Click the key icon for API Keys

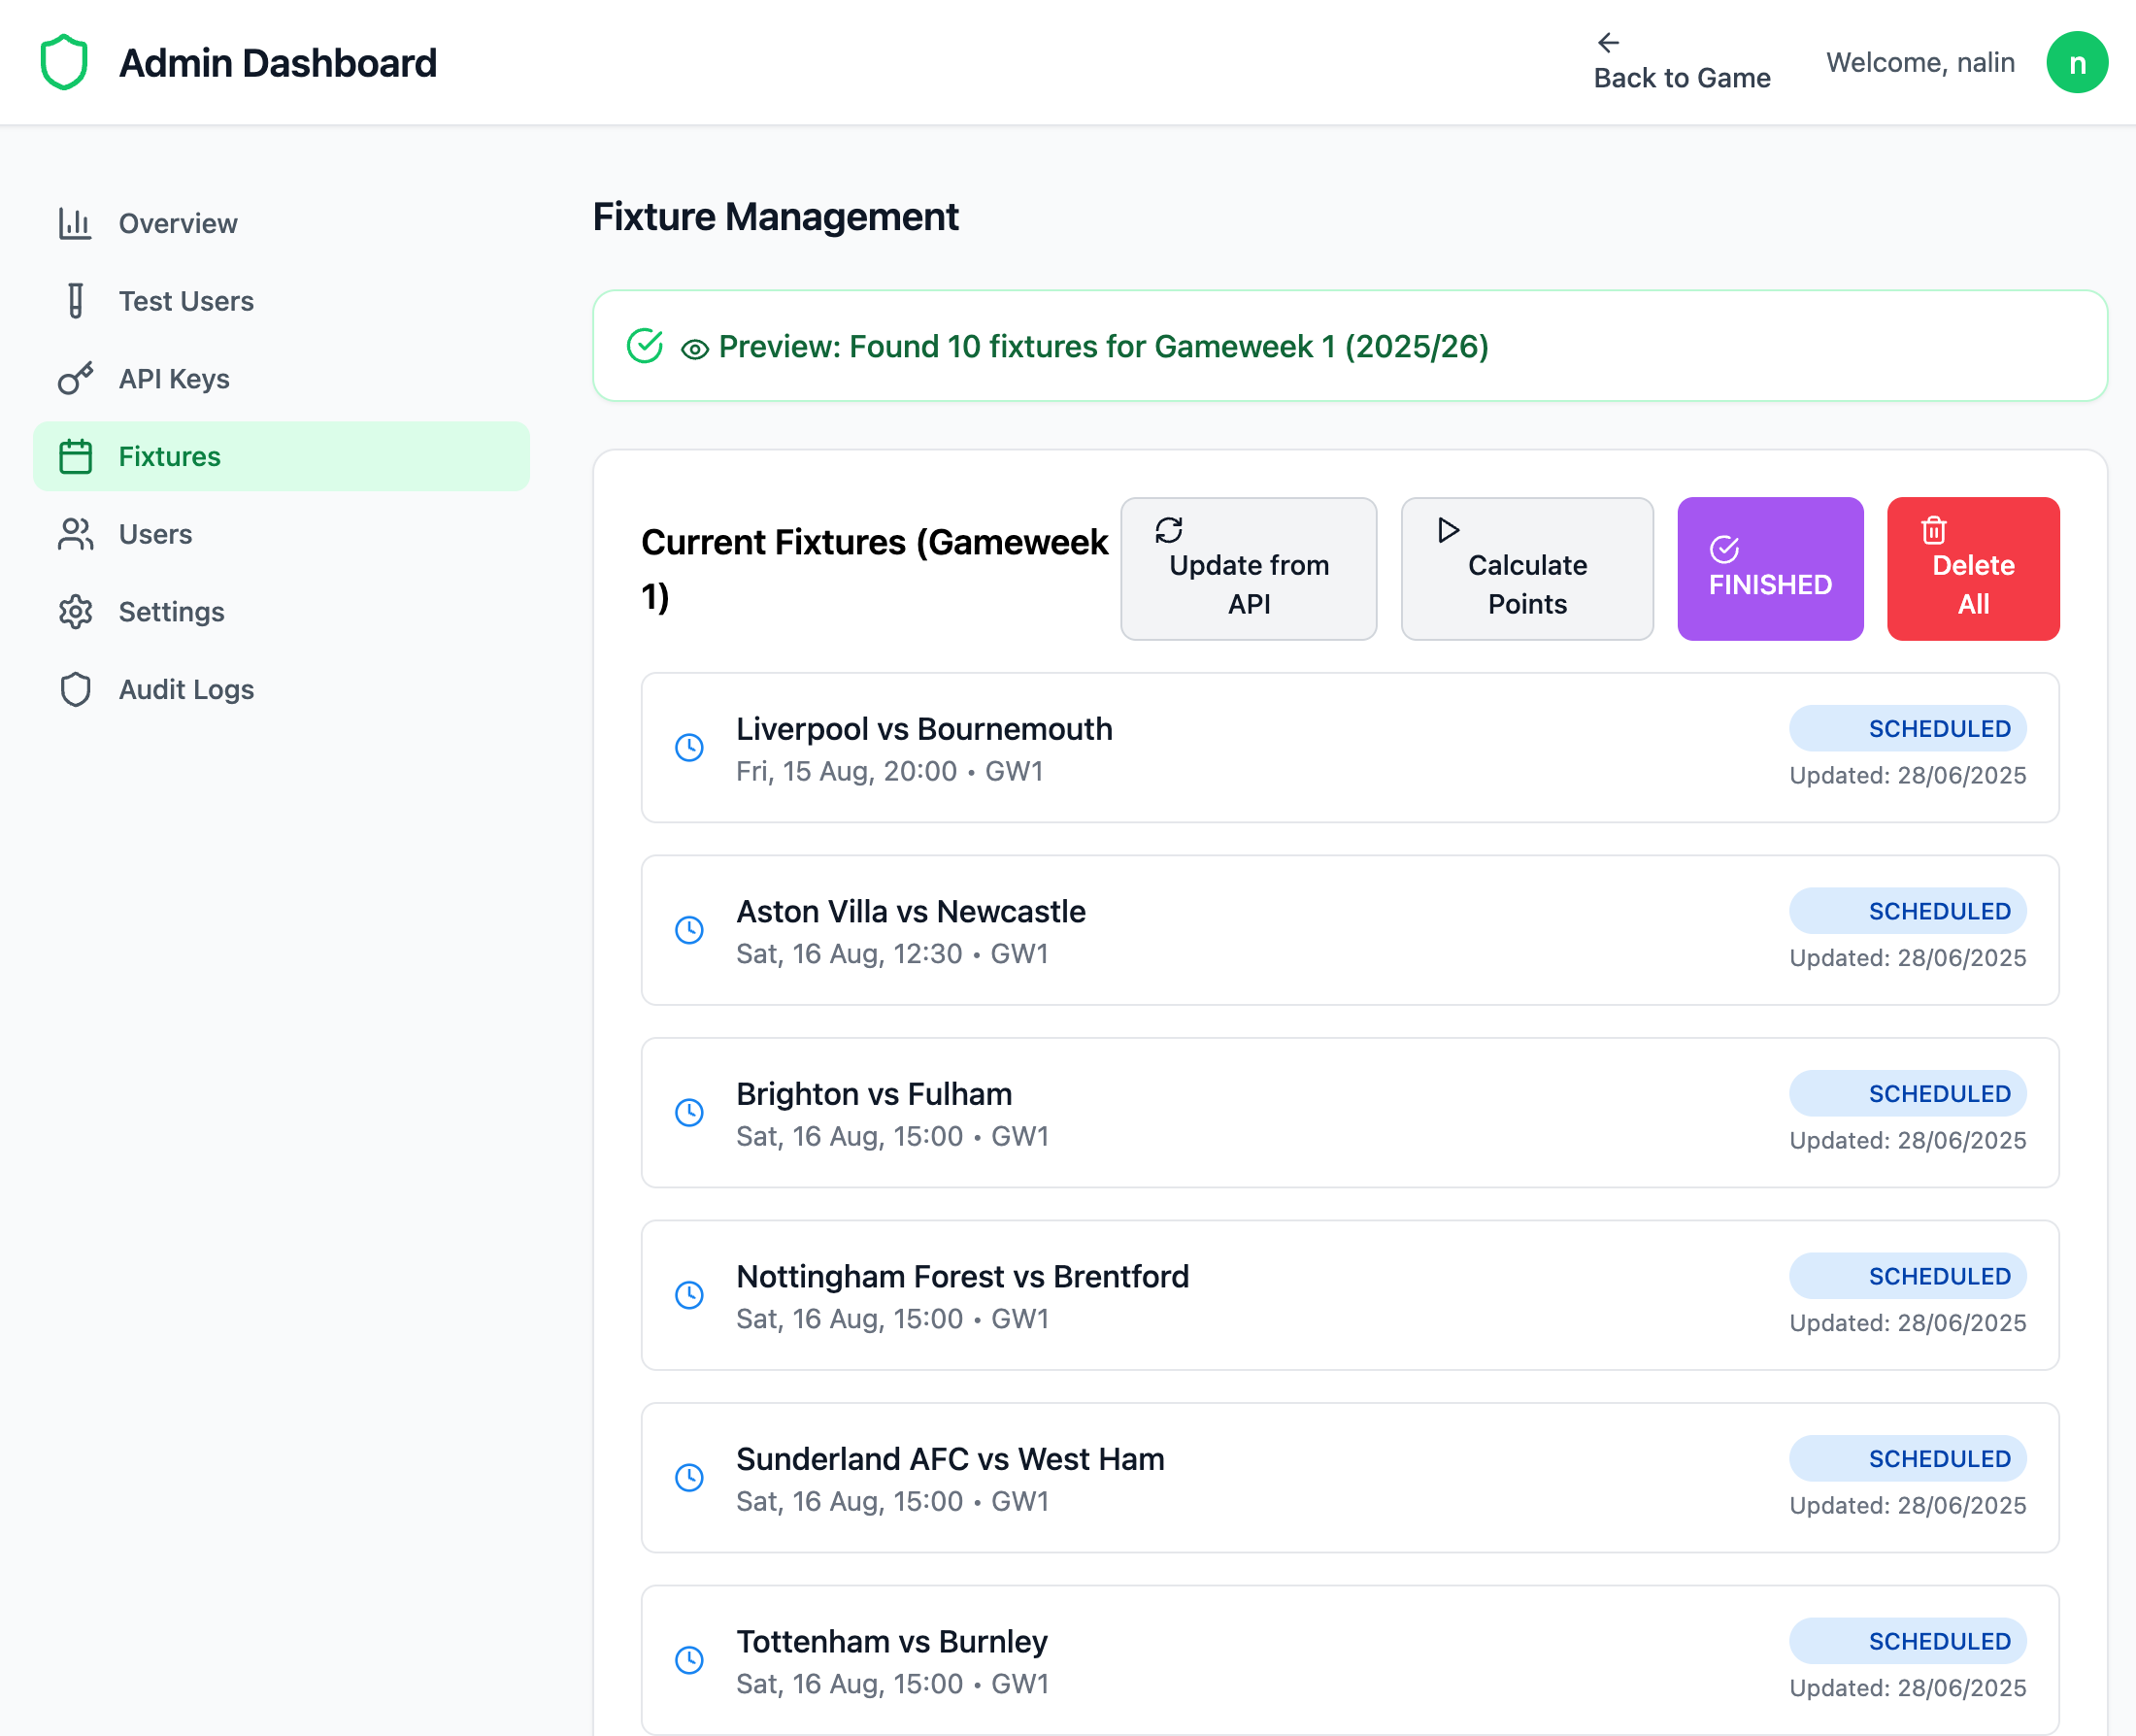tap(75, 379)
